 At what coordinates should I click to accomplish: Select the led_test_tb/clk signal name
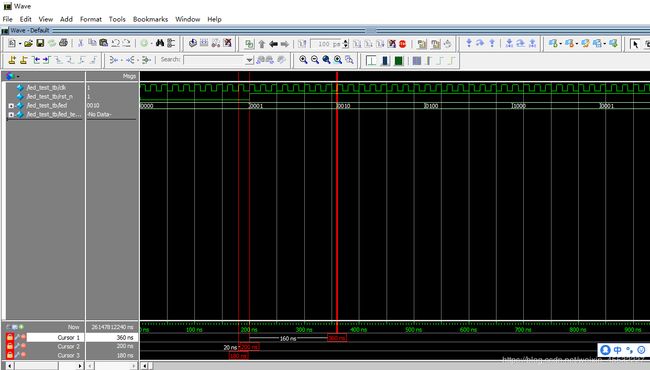click(46, 87)
